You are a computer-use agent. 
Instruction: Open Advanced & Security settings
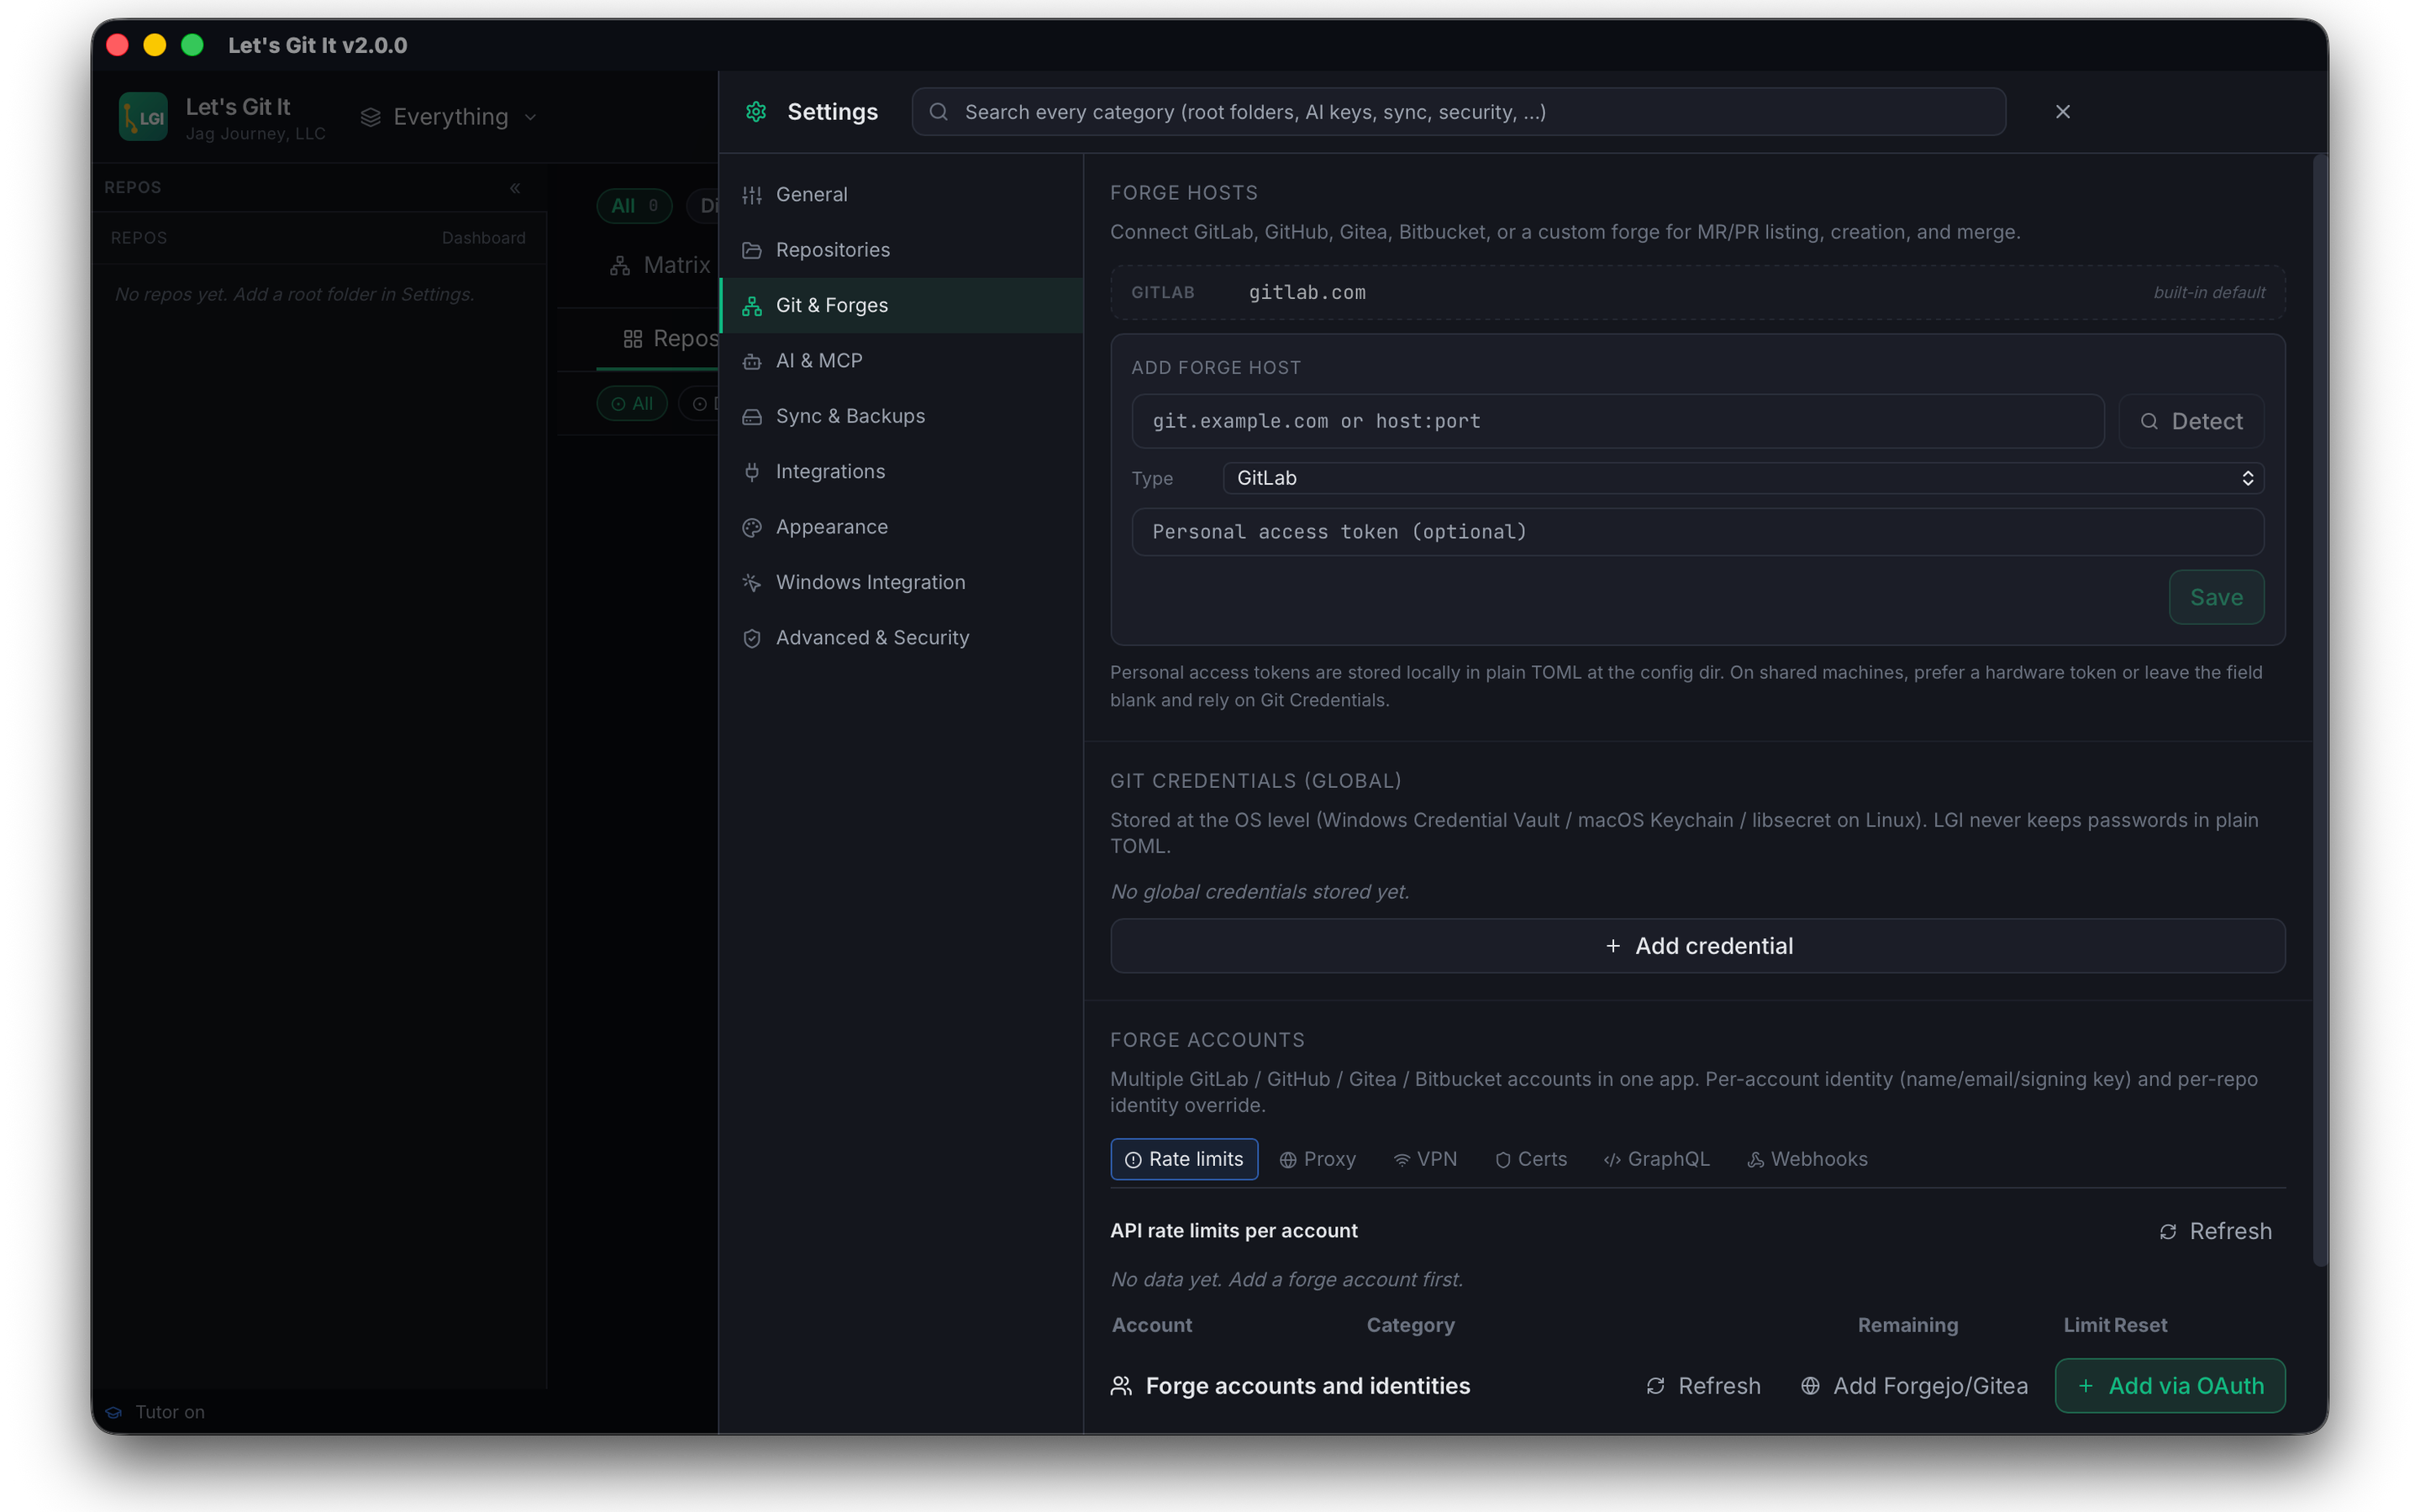(901, 638)
